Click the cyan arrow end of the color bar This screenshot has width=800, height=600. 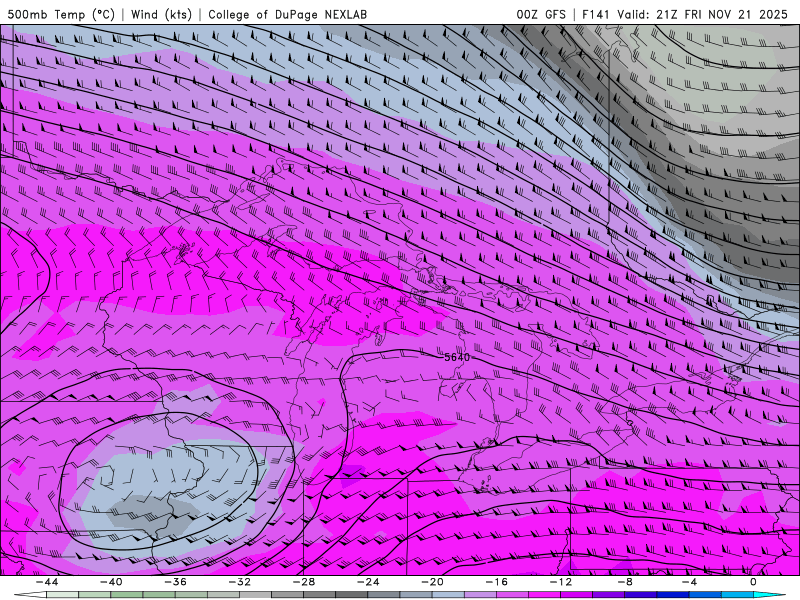769,595
